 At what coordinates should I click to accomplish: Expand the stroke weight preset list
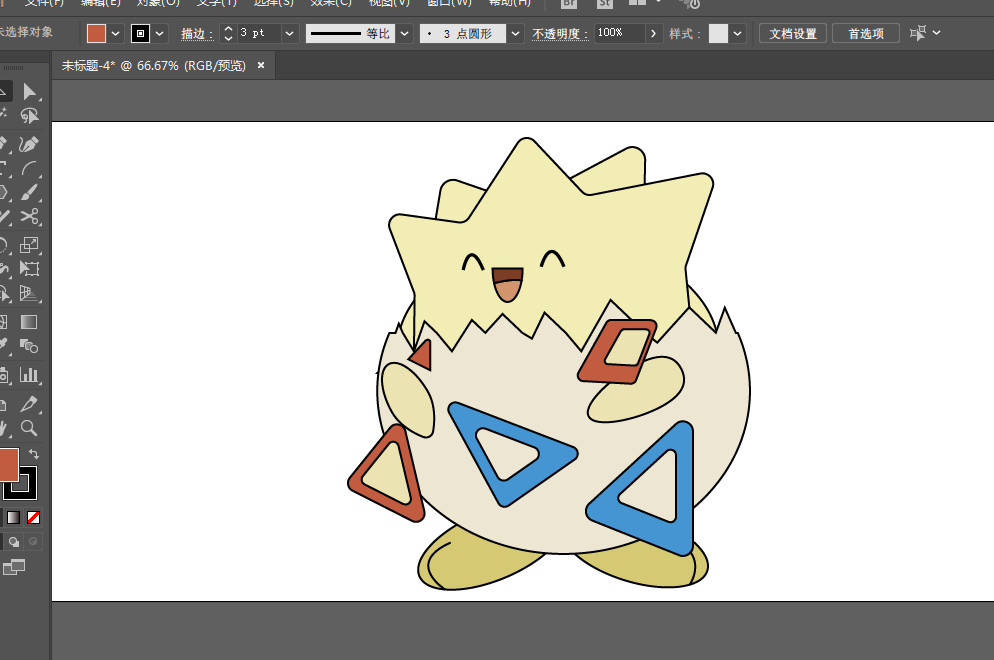(290, 34)
